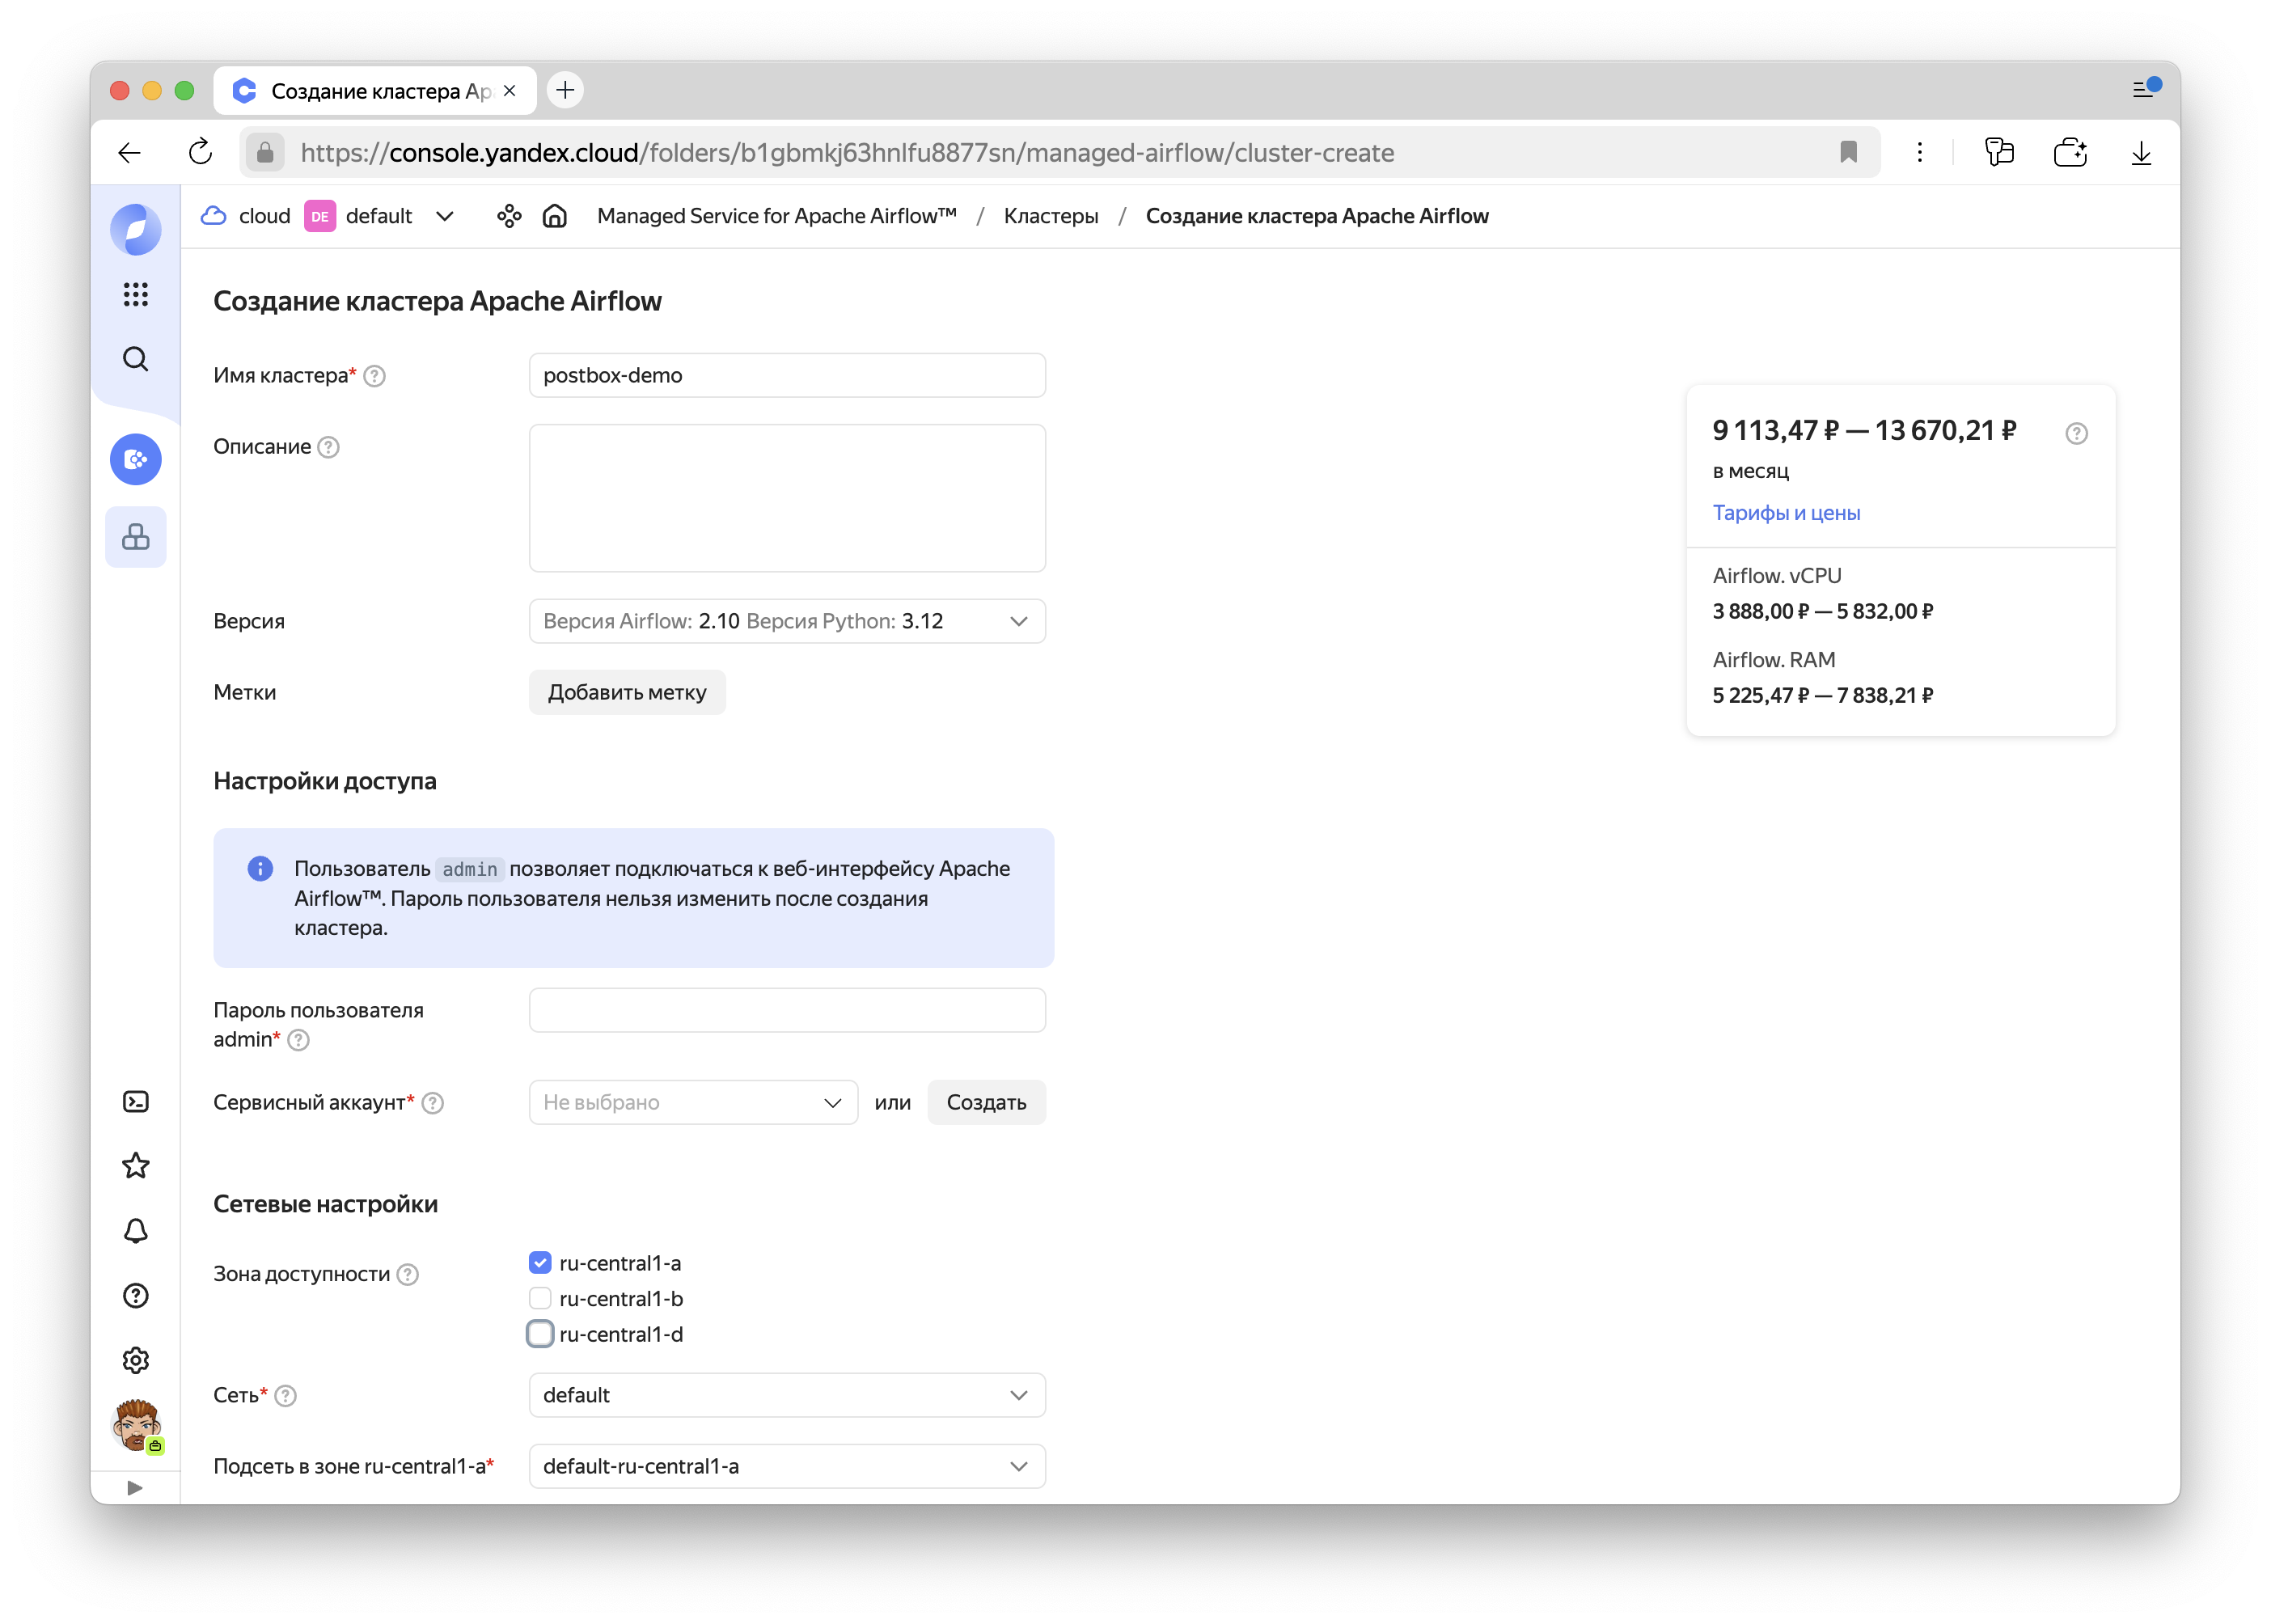Open the network dropdown showing default
The width and height of the screenshot is (2271, 1624).
[787, 1395]
